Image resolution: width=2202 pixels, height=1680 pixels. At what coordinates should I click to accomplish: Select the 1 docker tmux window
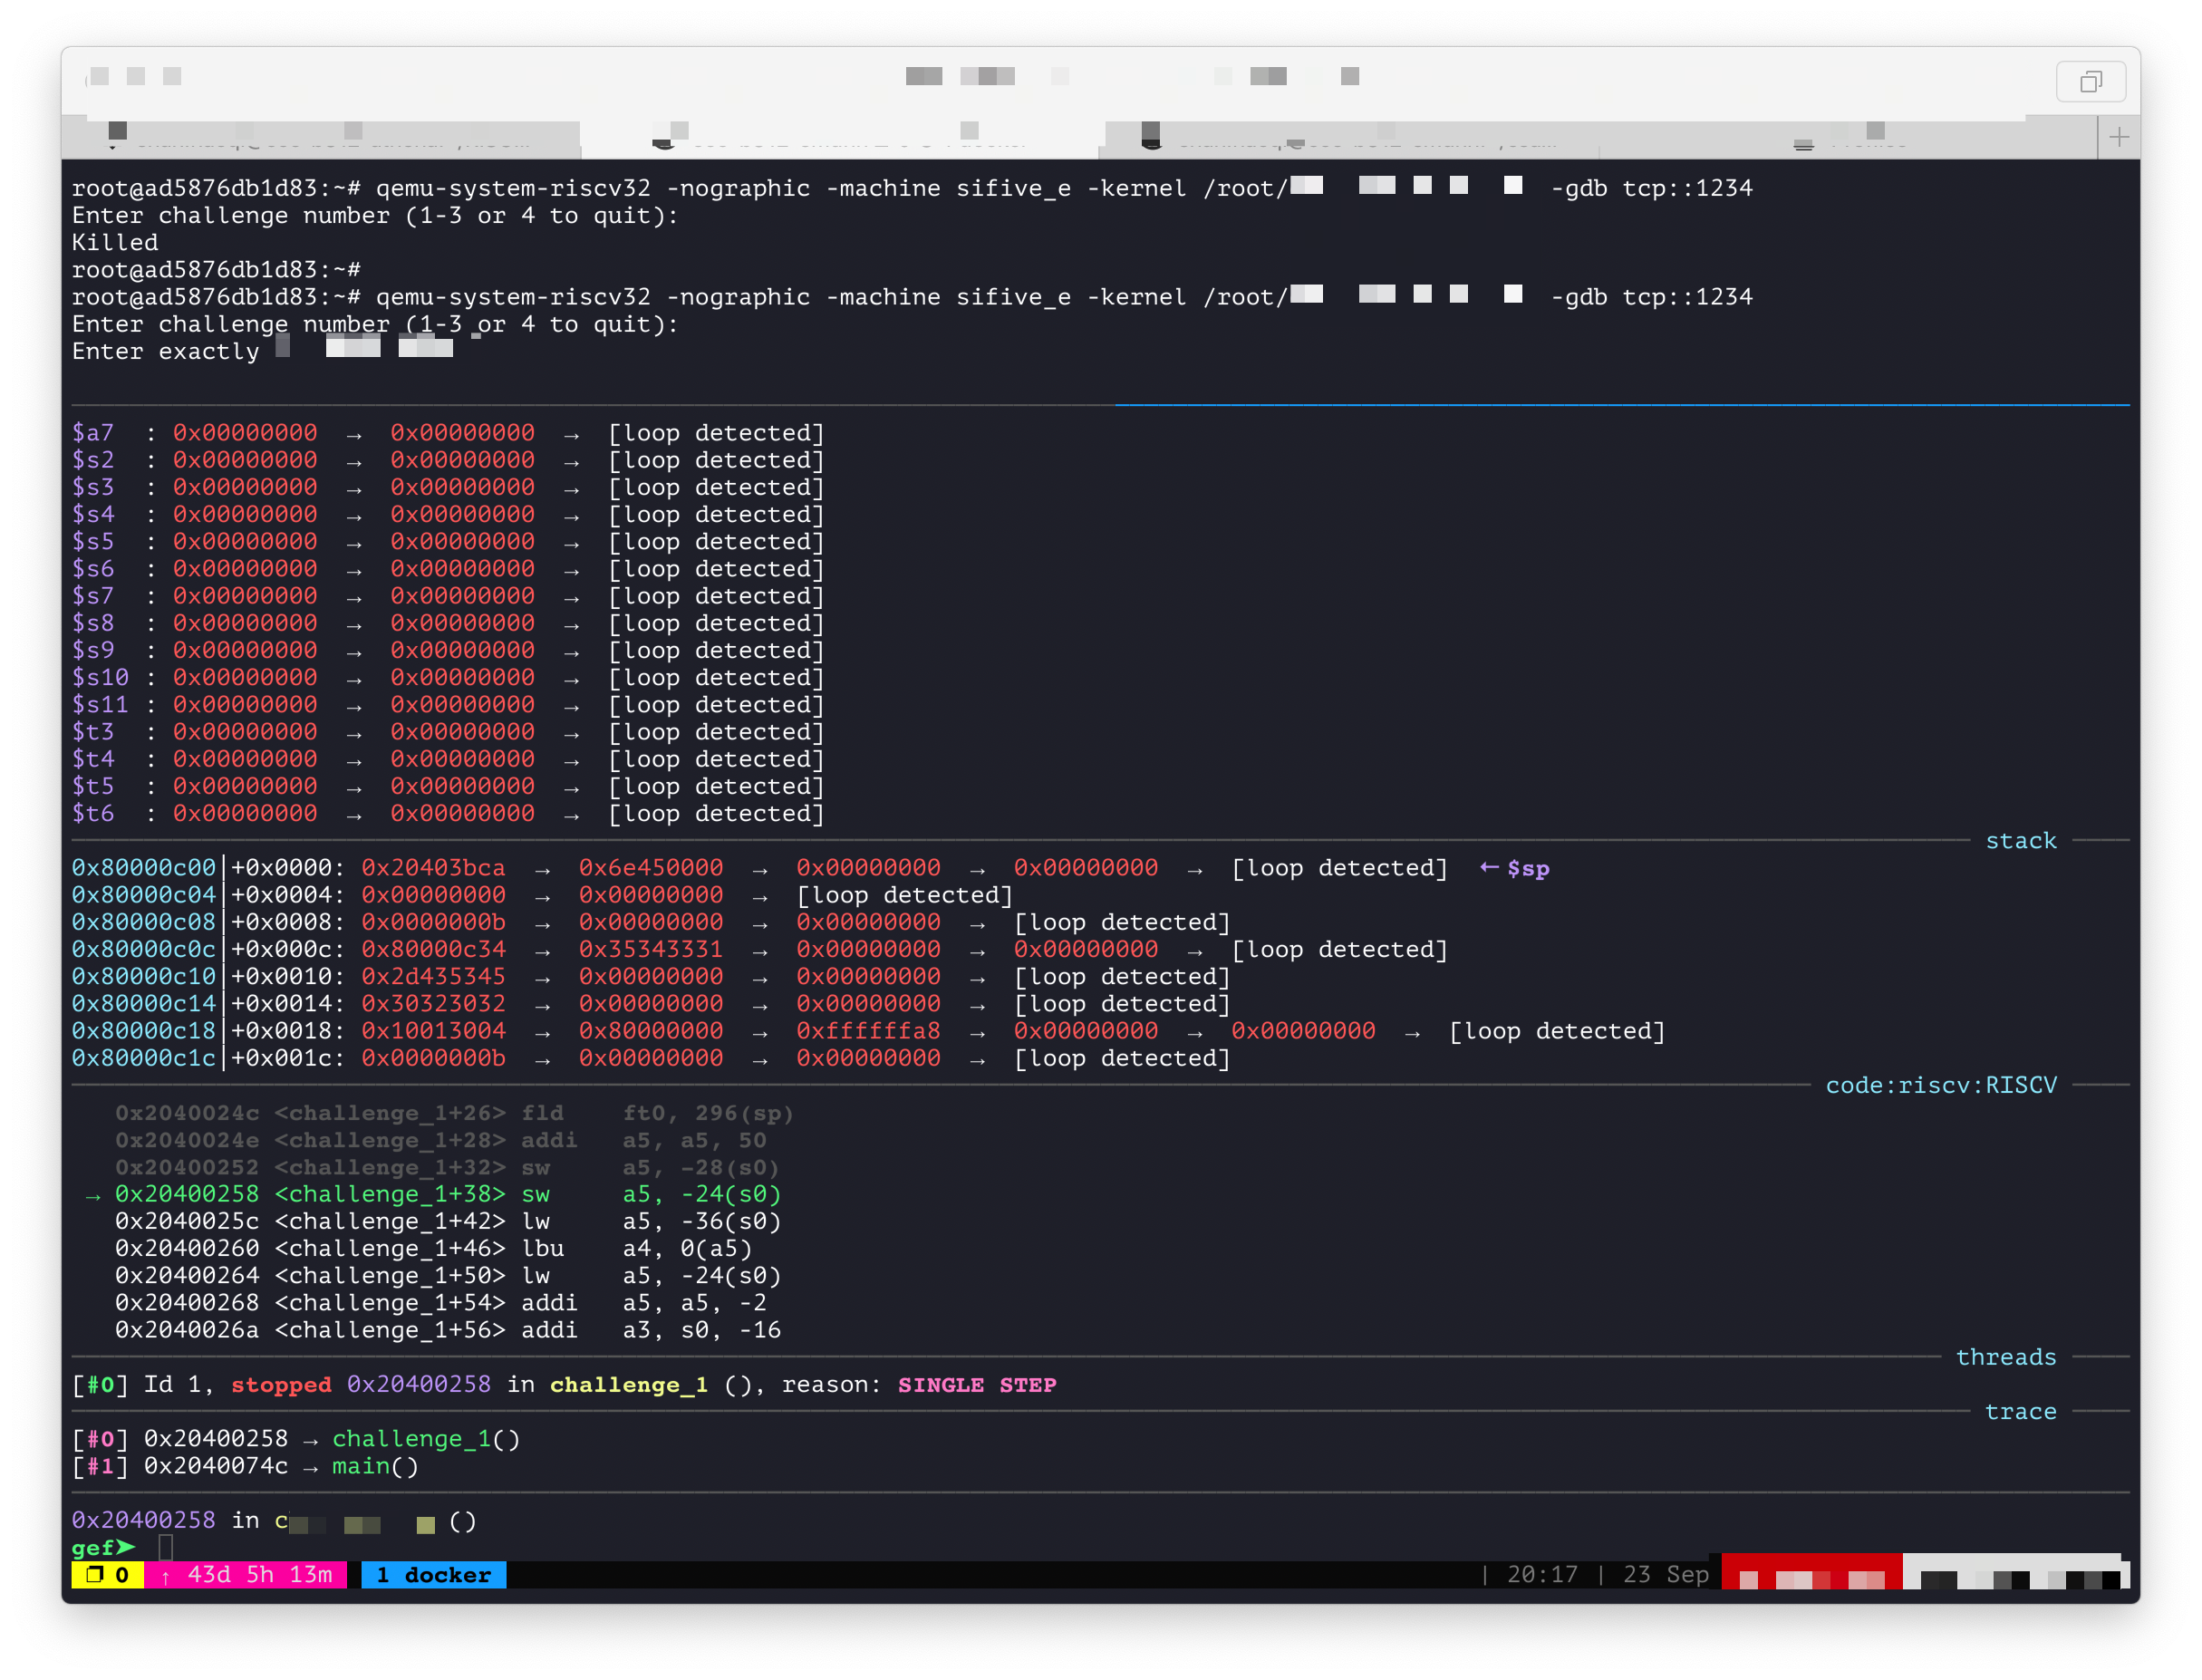coord(434,1575)
